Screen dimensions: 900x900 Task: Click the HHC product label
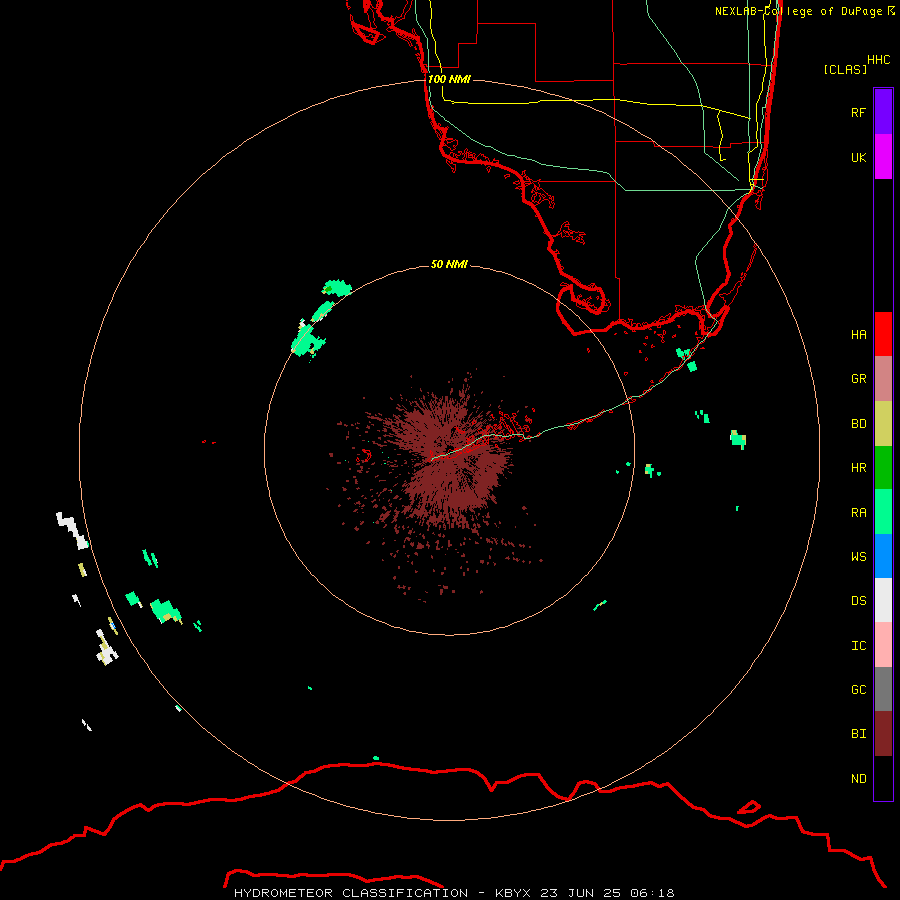point(878,60)
